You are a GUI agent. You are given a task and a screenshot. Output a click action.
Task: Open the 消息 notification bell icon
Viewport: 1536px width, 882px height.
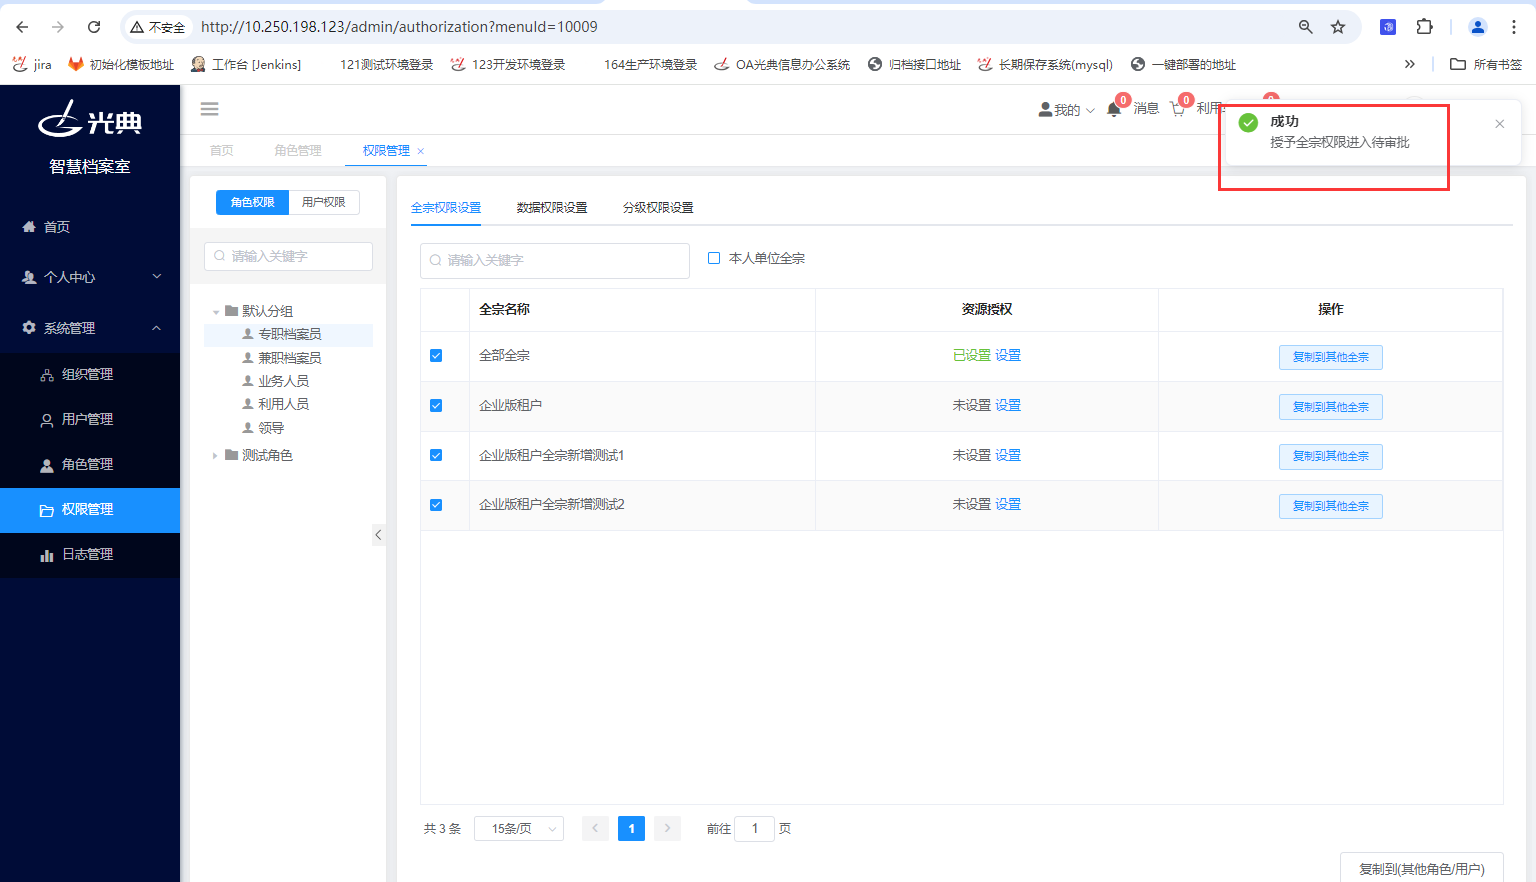(x=1114, y=109)
